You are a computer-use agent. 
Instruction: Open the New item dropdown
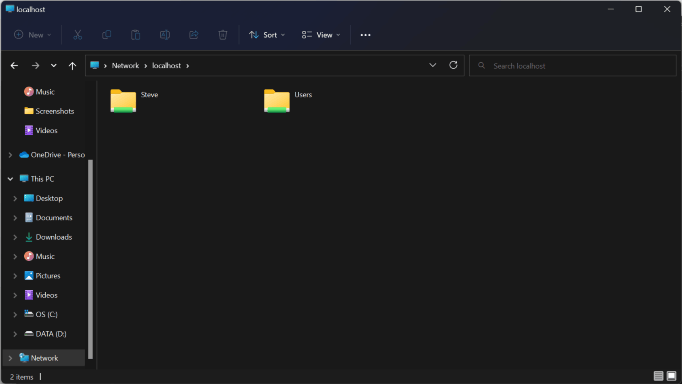[x=33, y=35]
